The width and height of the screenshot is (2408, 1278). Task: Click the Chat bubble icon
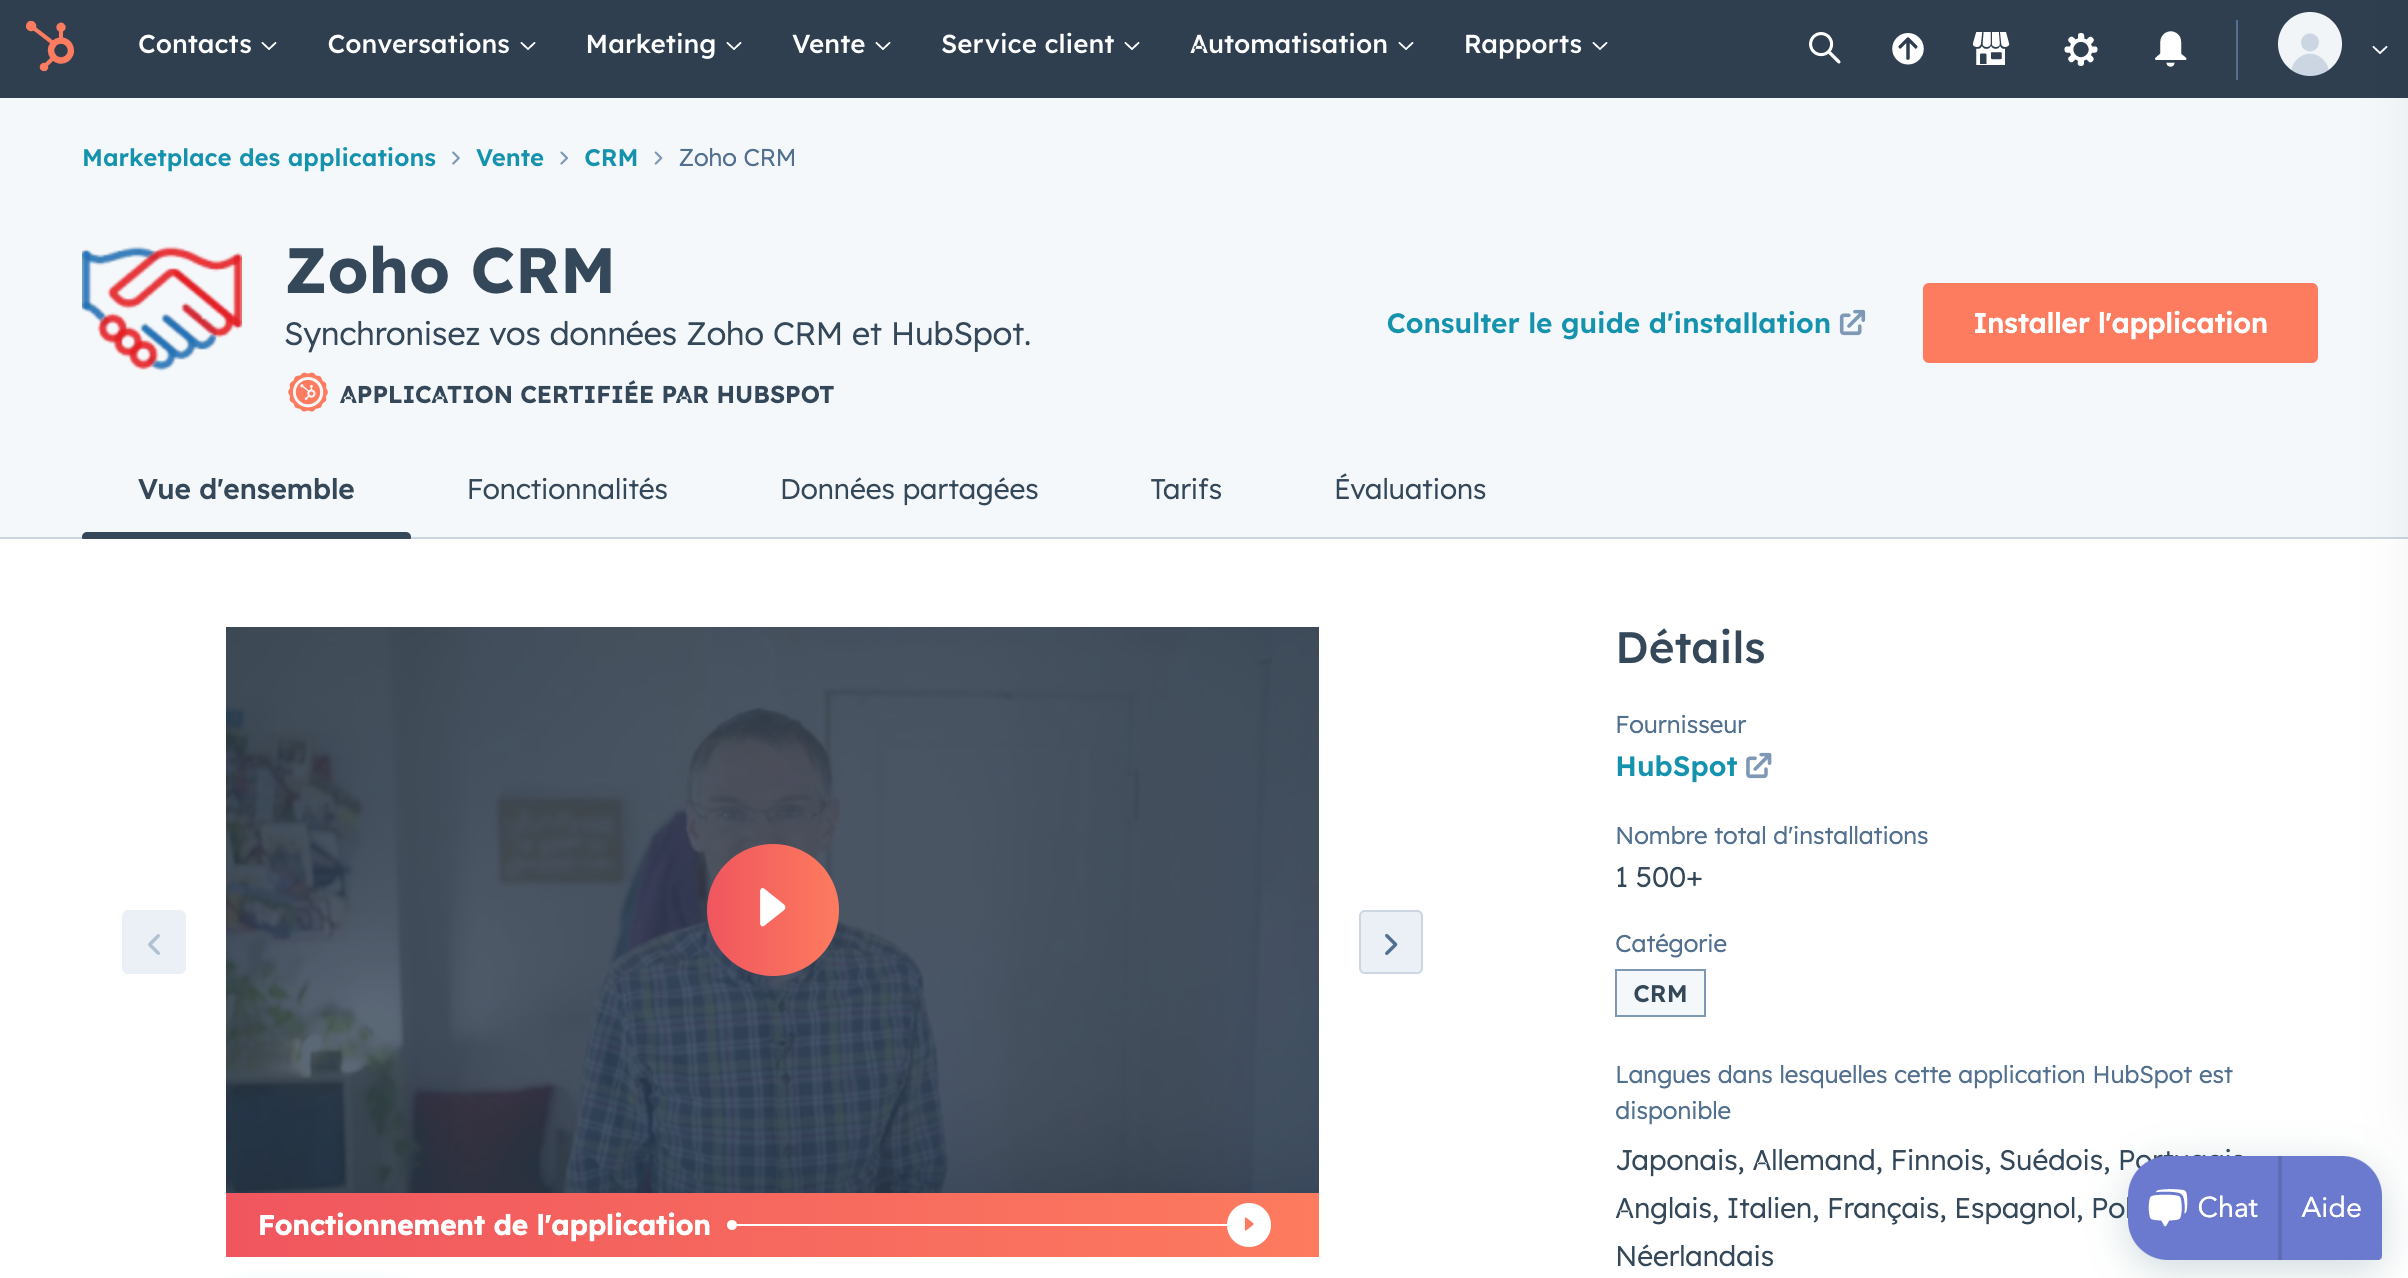click(2167, 1207)
